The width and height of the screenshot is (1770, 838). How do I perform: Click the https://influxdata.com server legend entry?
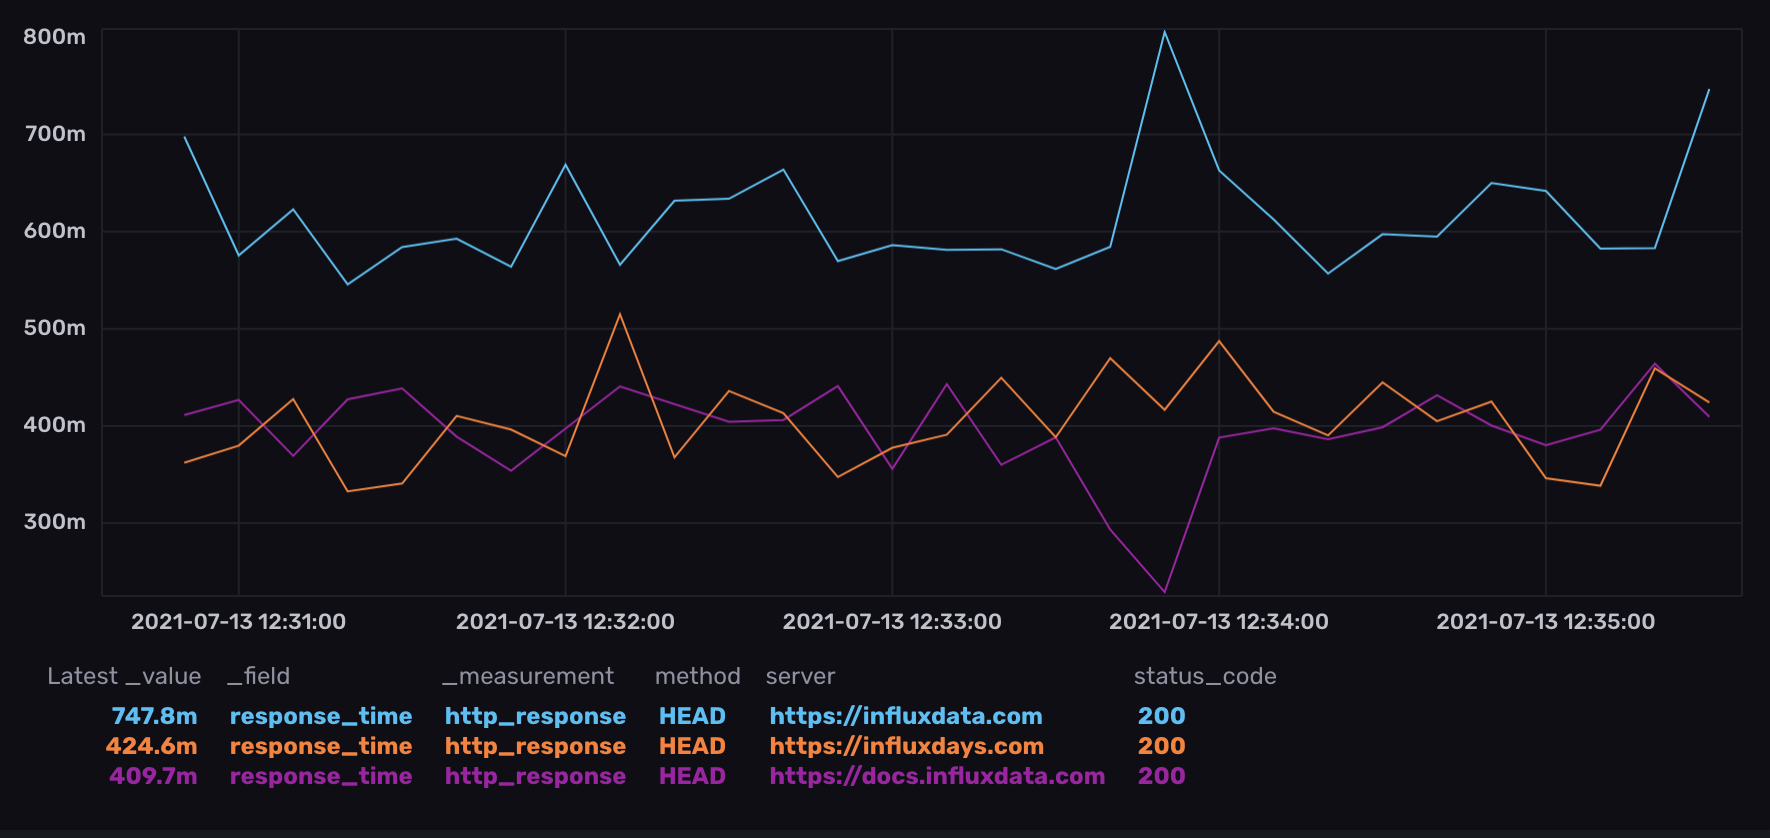tap(905, 716)
